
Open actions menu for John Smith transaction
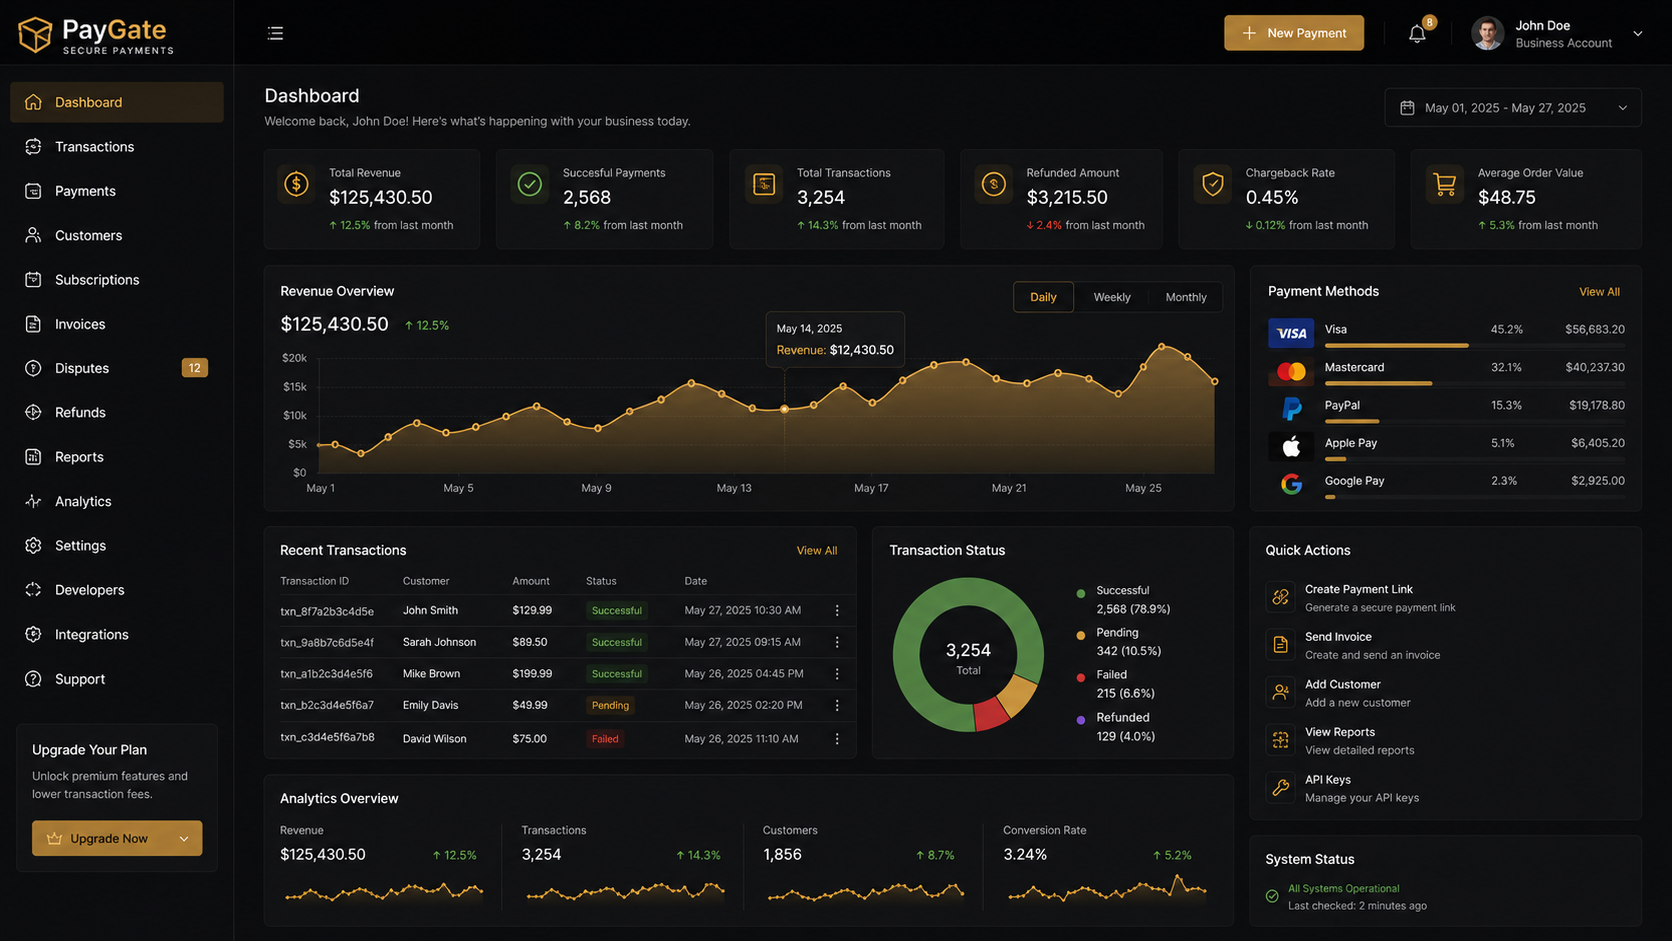click(x=837, y=610)
